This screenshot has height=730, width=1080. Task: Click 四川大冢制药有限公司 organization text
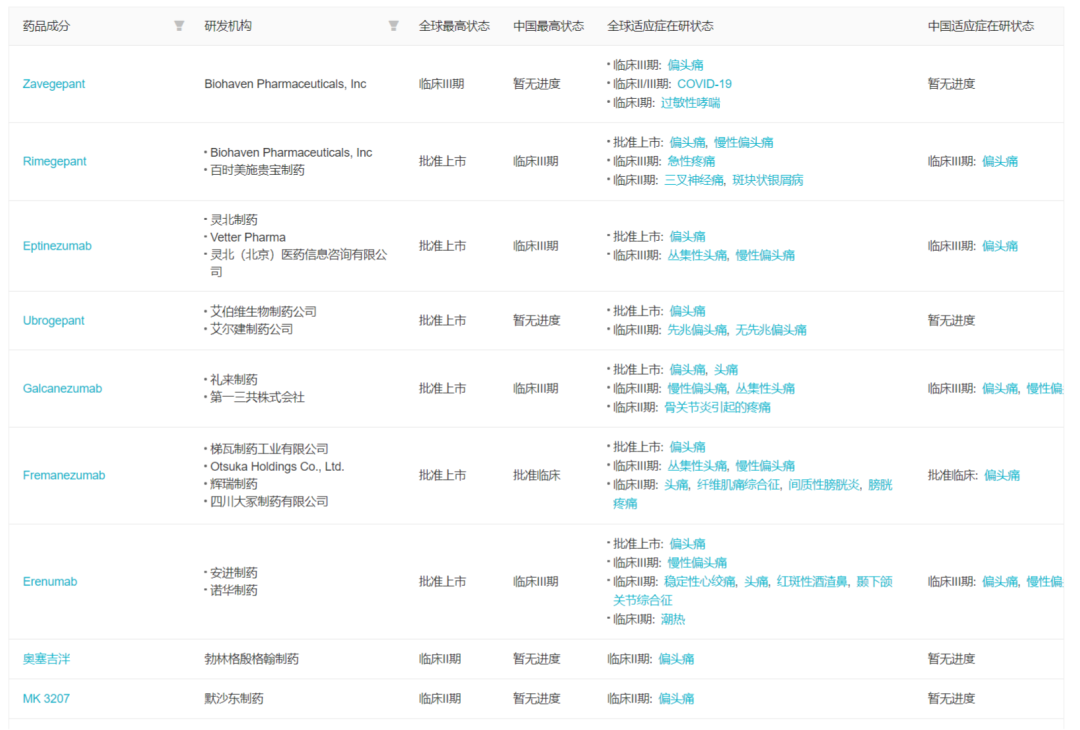(269, 501)
